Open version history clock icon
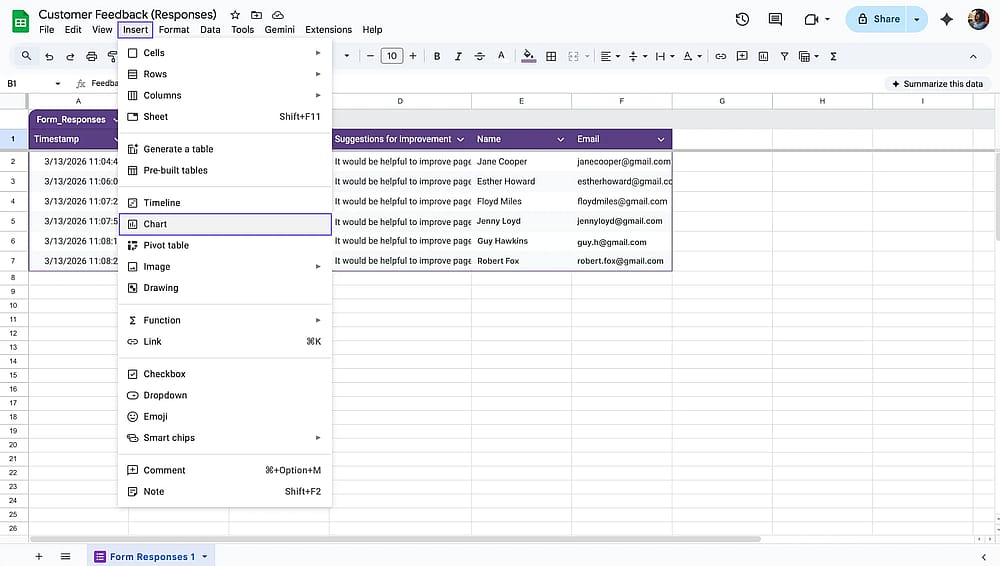Viewport: 1000px width, 566px height. [742, 19]
